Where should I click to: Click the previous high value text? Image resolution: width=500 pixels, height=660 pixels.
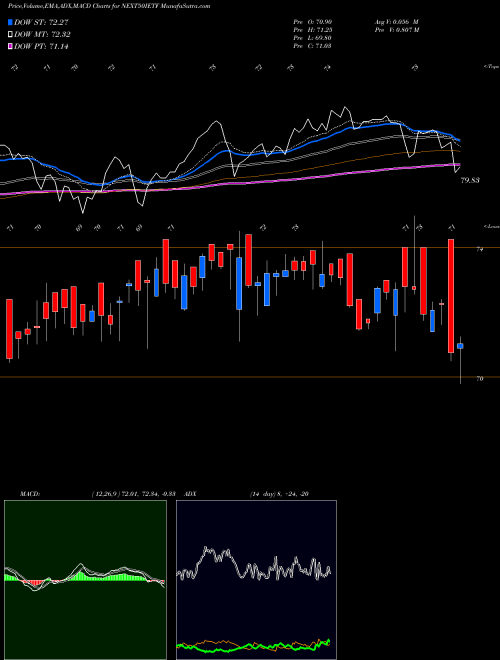click(x=312, y=30)
